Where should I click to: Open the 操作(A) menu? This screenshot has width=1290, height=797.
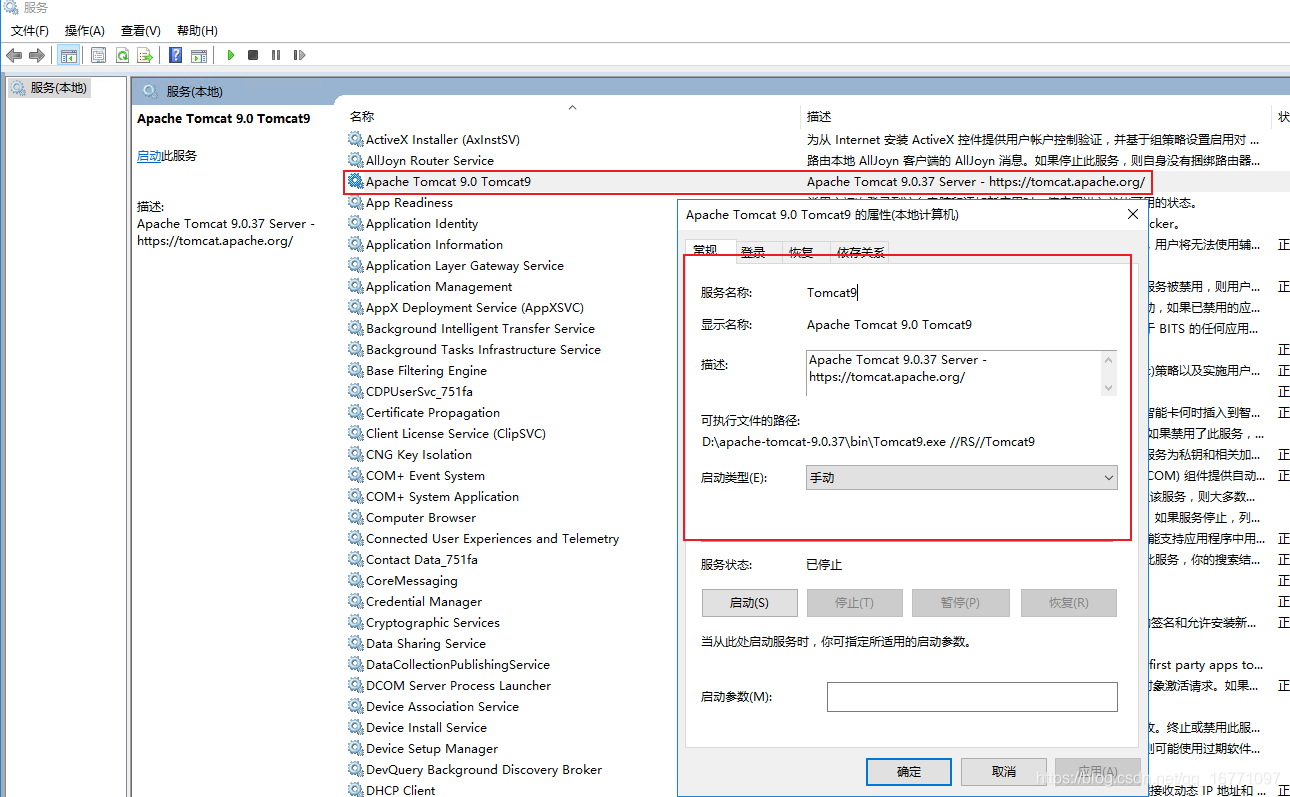(x=85, y=31)
